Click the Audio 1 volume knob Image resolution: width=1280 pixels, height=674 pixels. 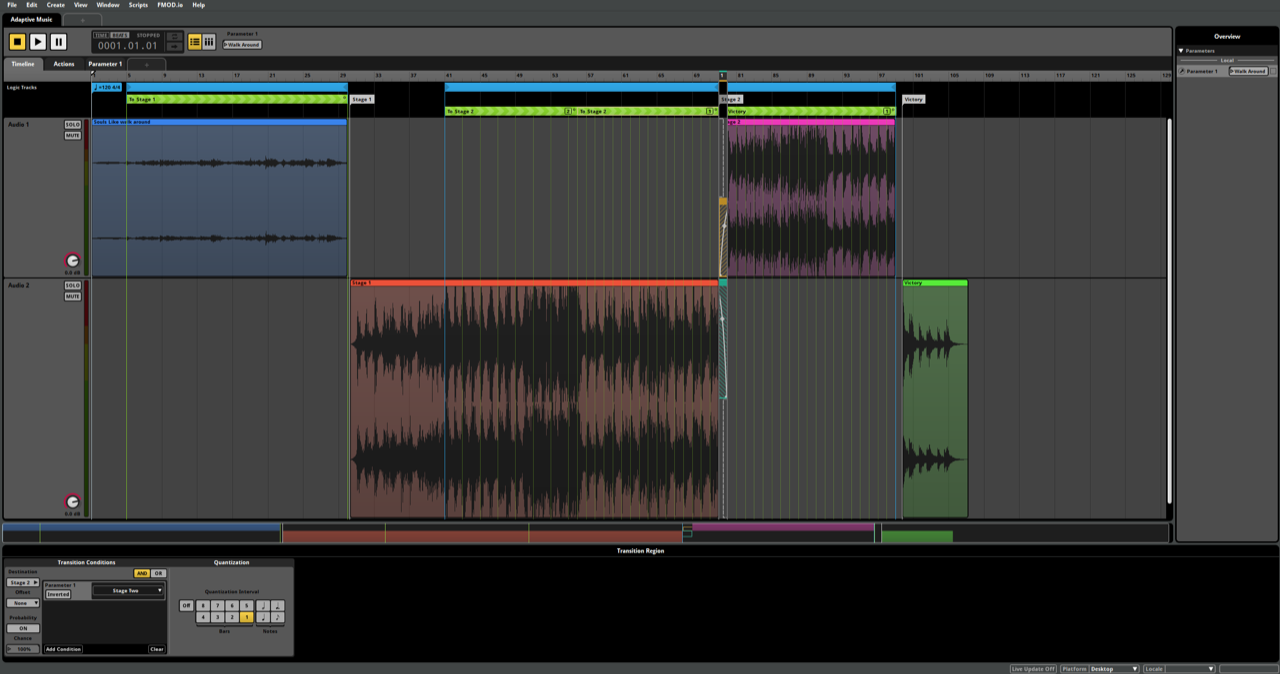(x=72, y=261)
